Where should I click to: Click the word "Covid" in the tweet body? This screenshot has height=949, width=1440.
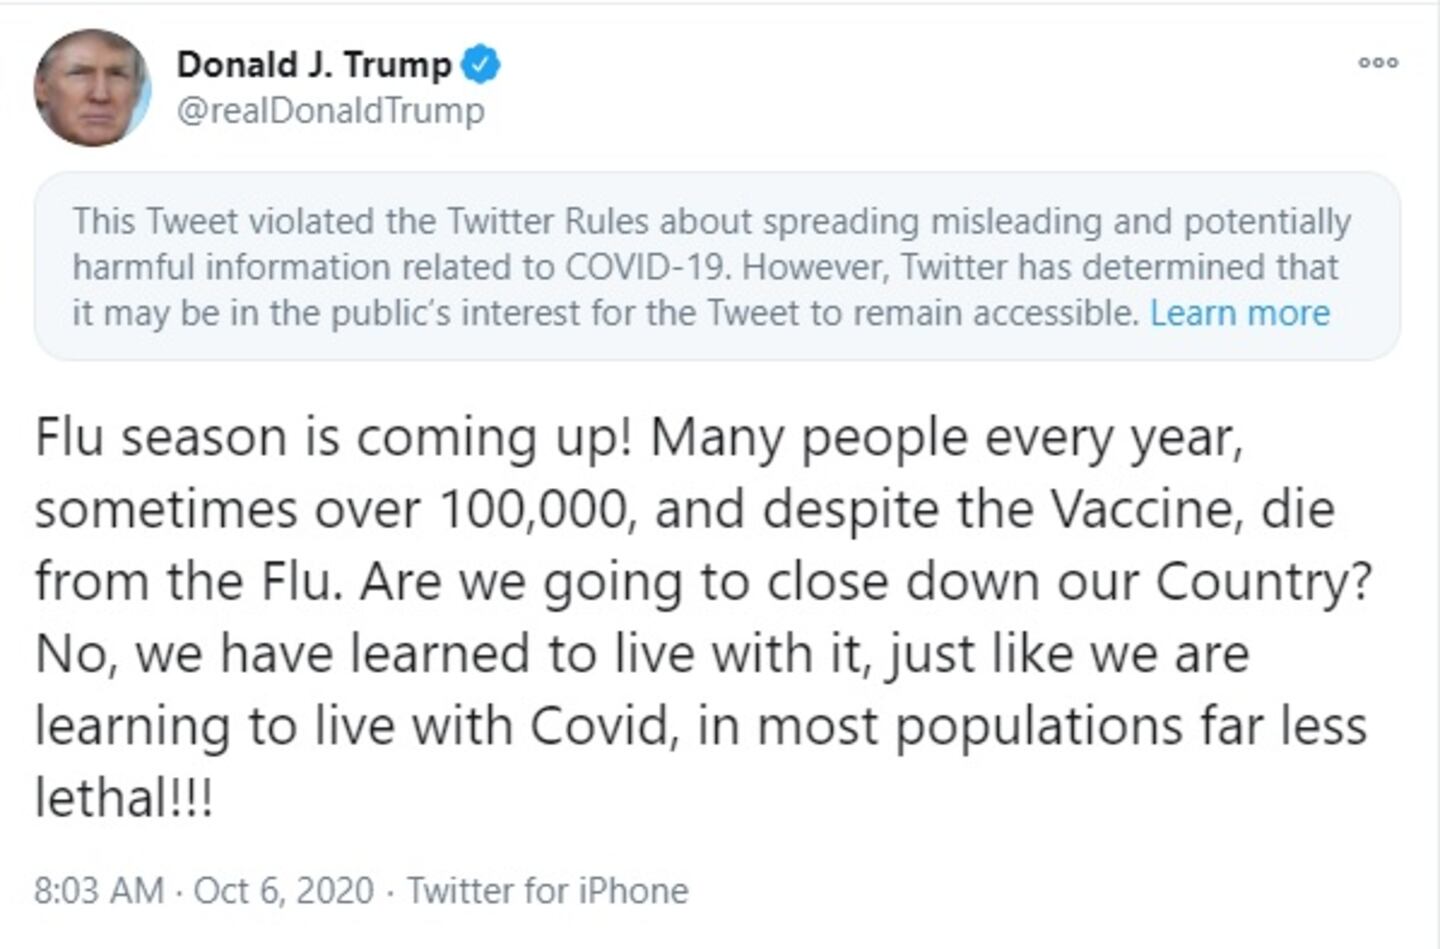(x=599, y=726)
